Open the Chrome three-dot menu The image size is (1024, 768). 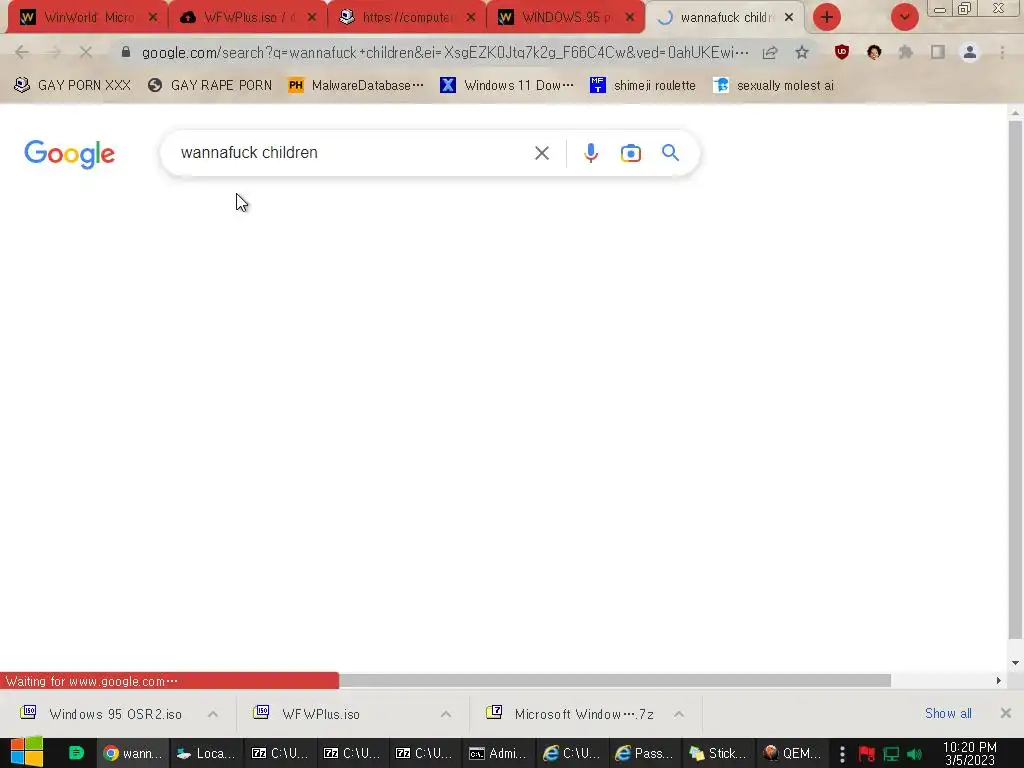pyautogui.click(x=1002, y=52)
